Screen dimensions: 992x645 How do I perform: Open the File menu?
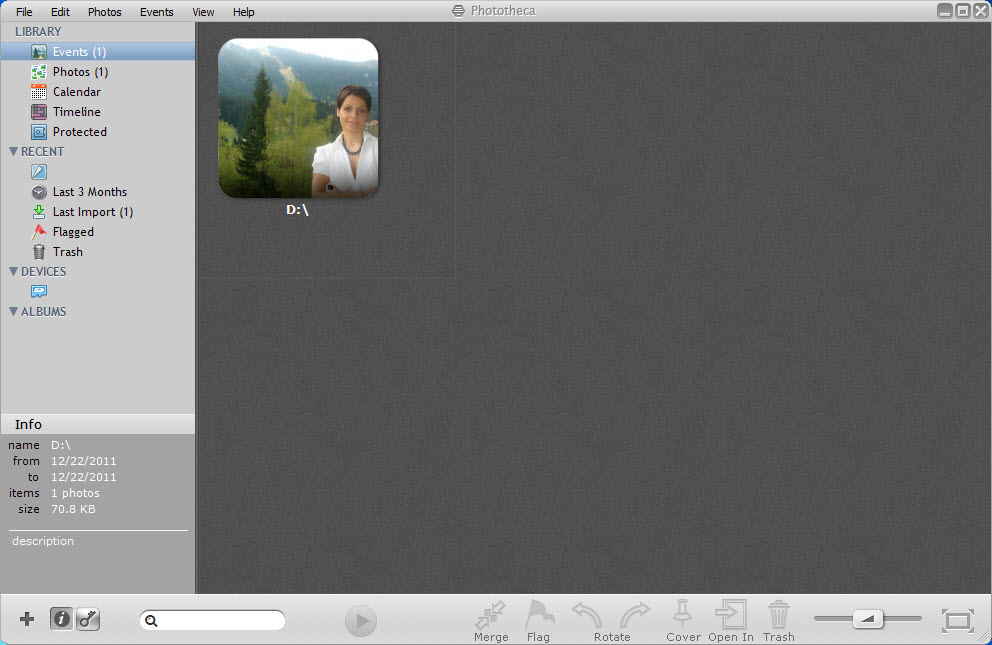[x=24, y=12]
